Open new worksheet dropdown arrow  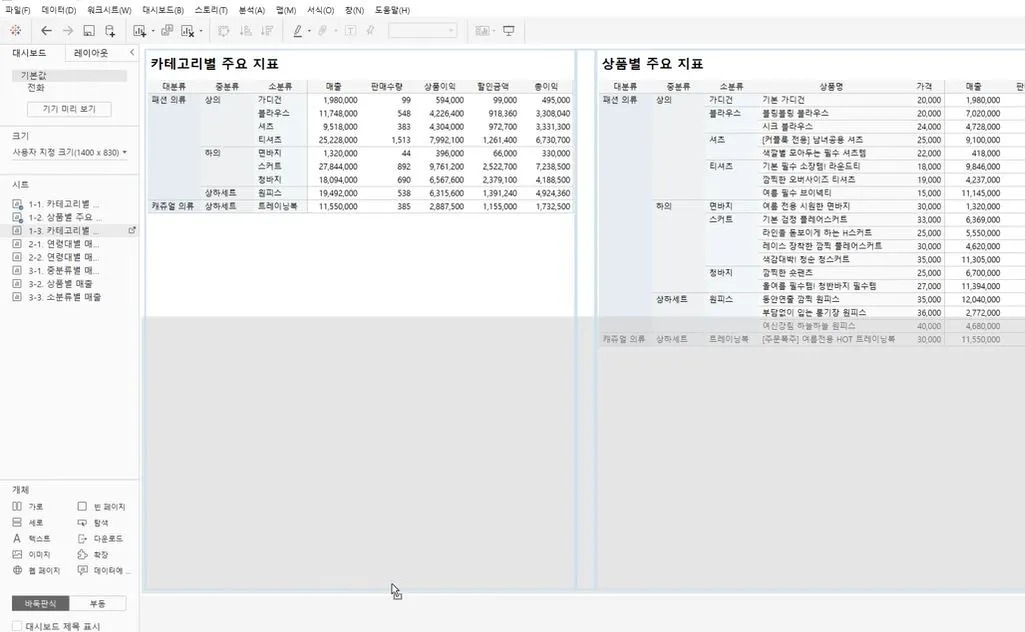(153, 31)
